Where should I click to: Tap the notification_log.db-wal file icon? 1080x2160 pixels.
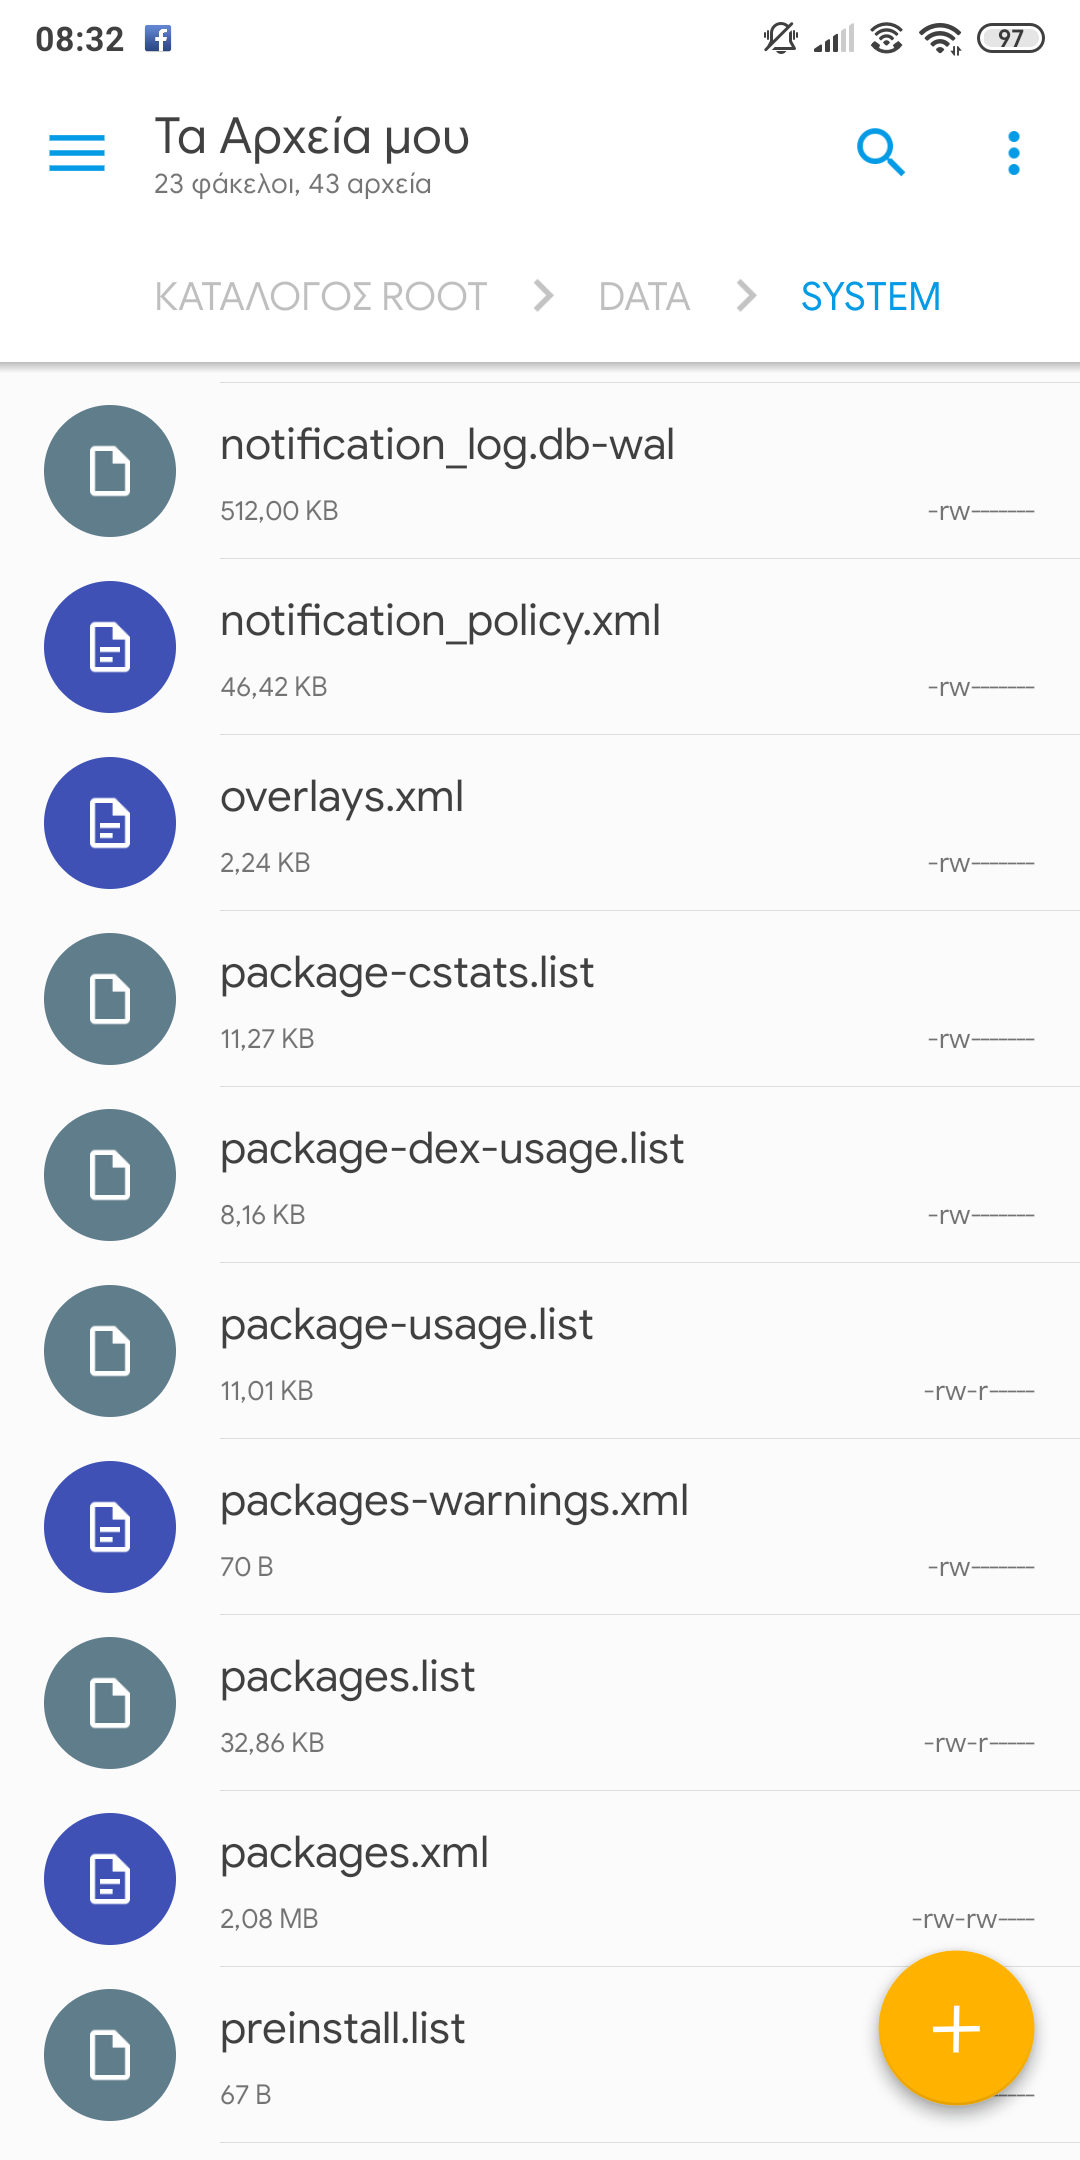pyautogui.click(x=110, y=471)
